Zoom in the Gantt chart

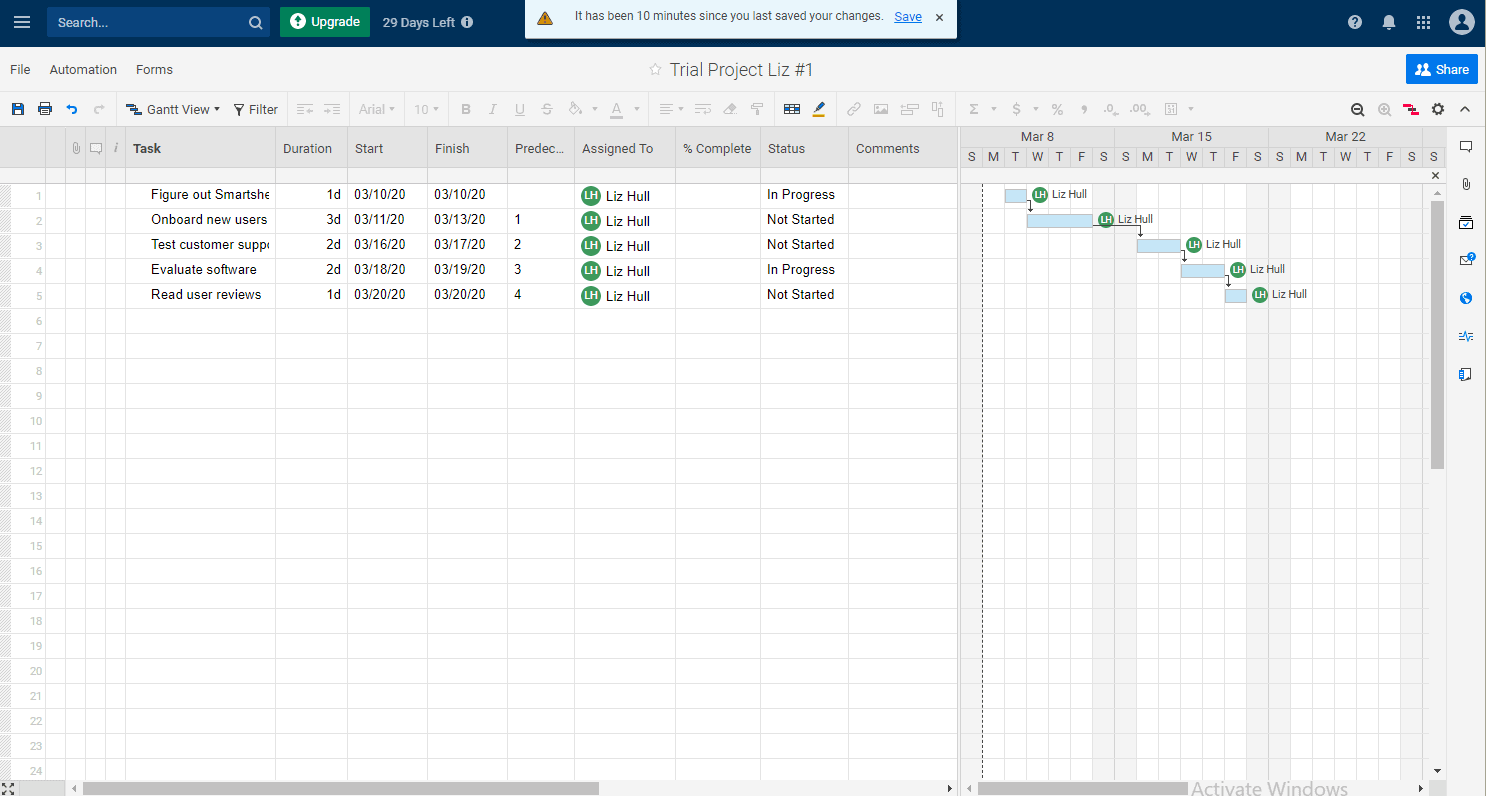pos(1384,109)
